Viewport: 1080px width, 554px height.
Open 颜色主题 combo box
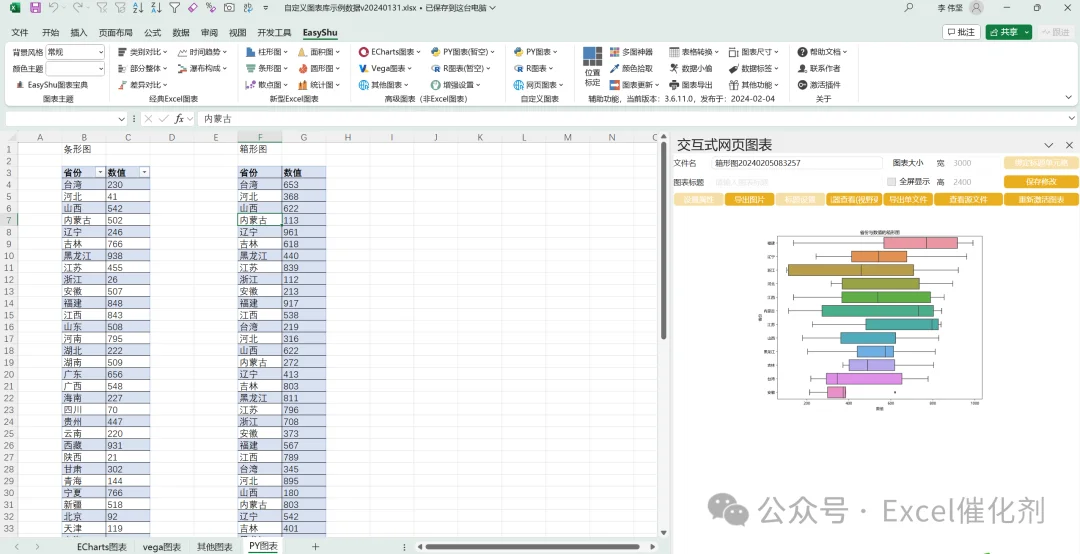pyautogui.click(x=75, y=68)
